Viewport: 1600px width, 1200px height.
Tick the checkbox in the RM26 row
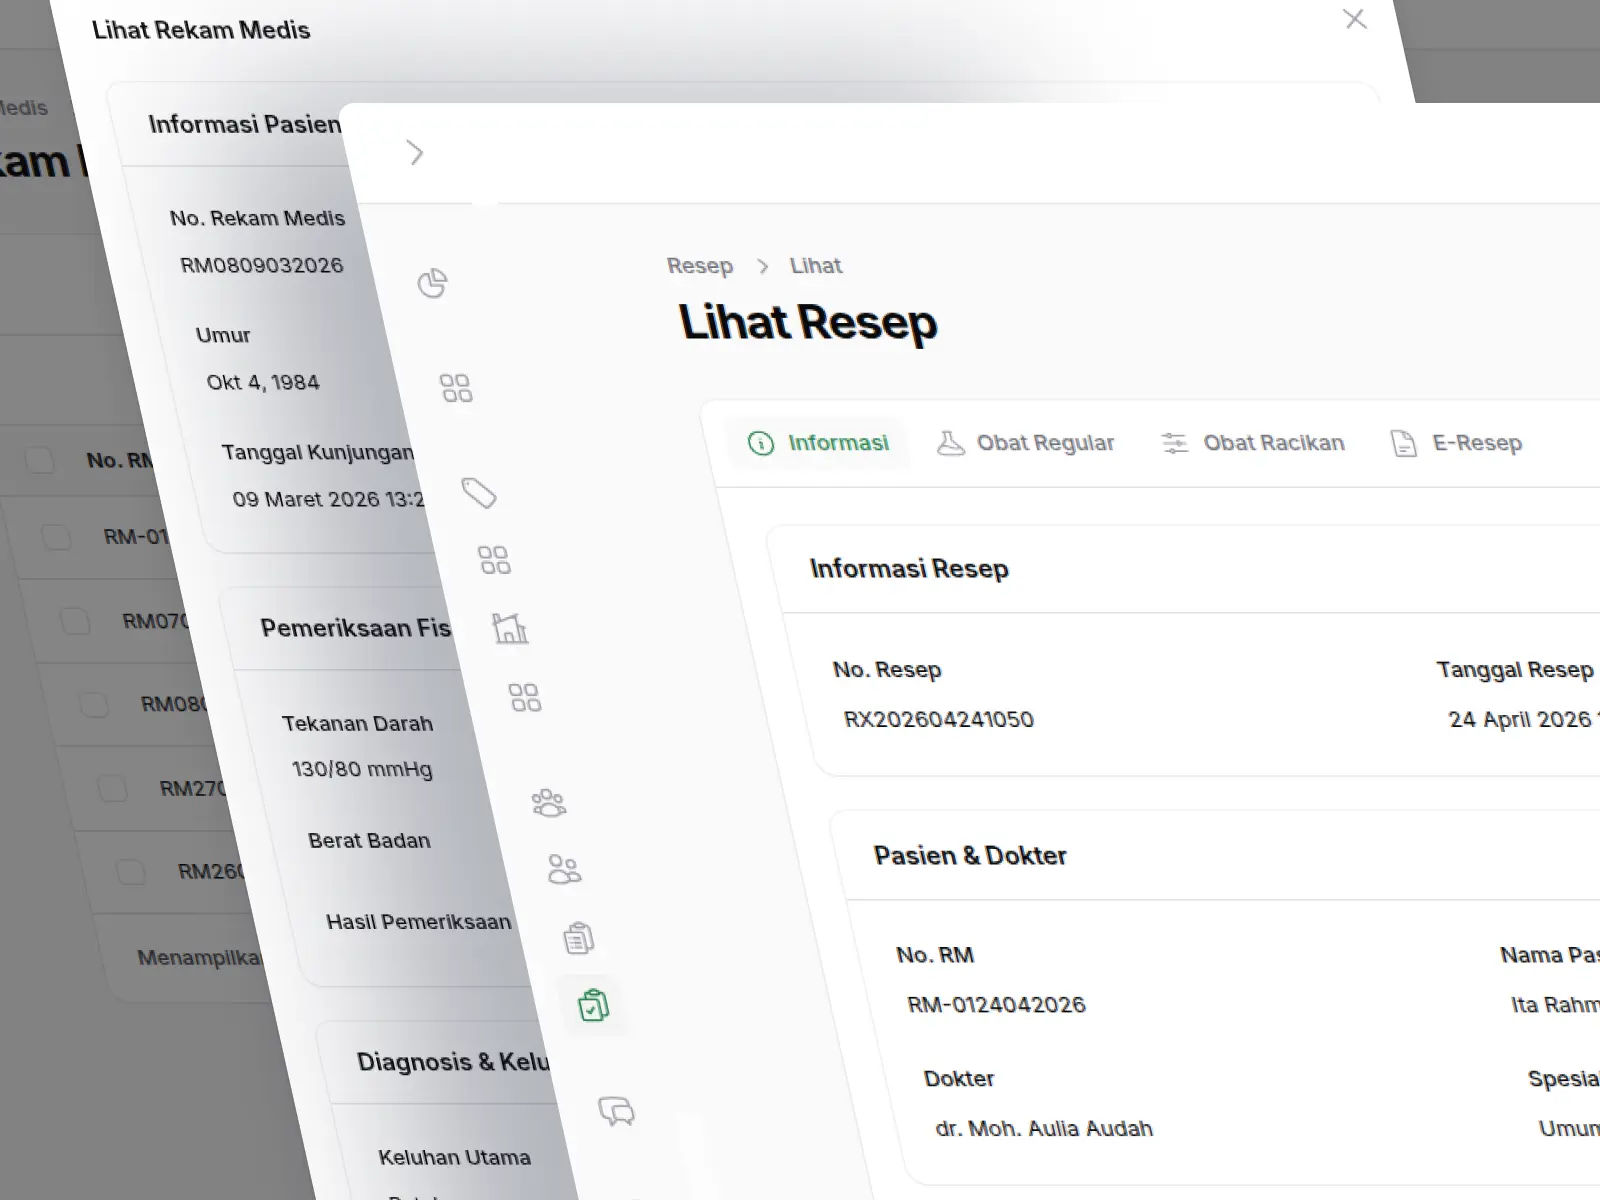(x=131, y=871)
